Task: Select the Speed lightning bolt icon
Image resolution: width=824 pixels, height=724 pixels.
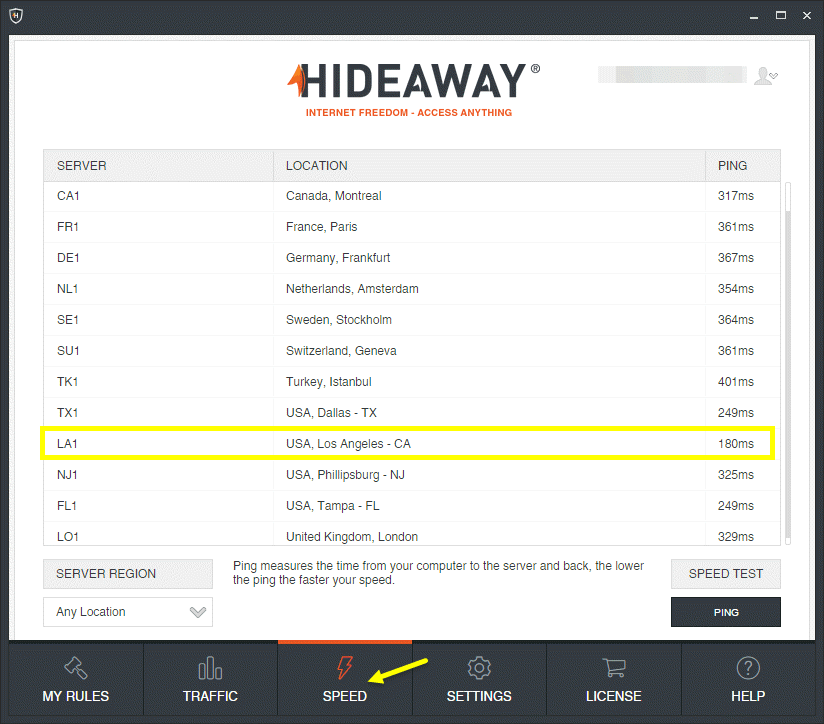Action: (345, 668)
